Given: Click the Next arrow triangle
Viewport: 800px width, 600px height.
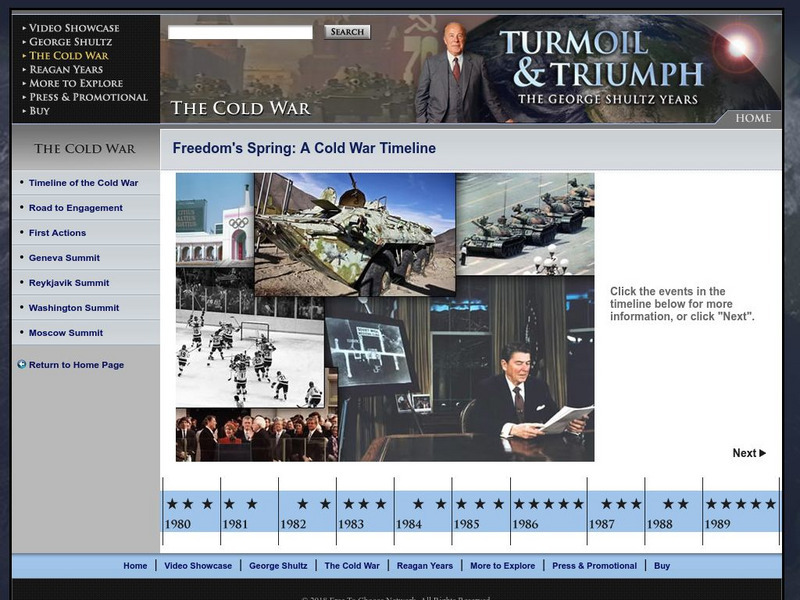Looking at the screenshot, I should click(x=763, y=453).
